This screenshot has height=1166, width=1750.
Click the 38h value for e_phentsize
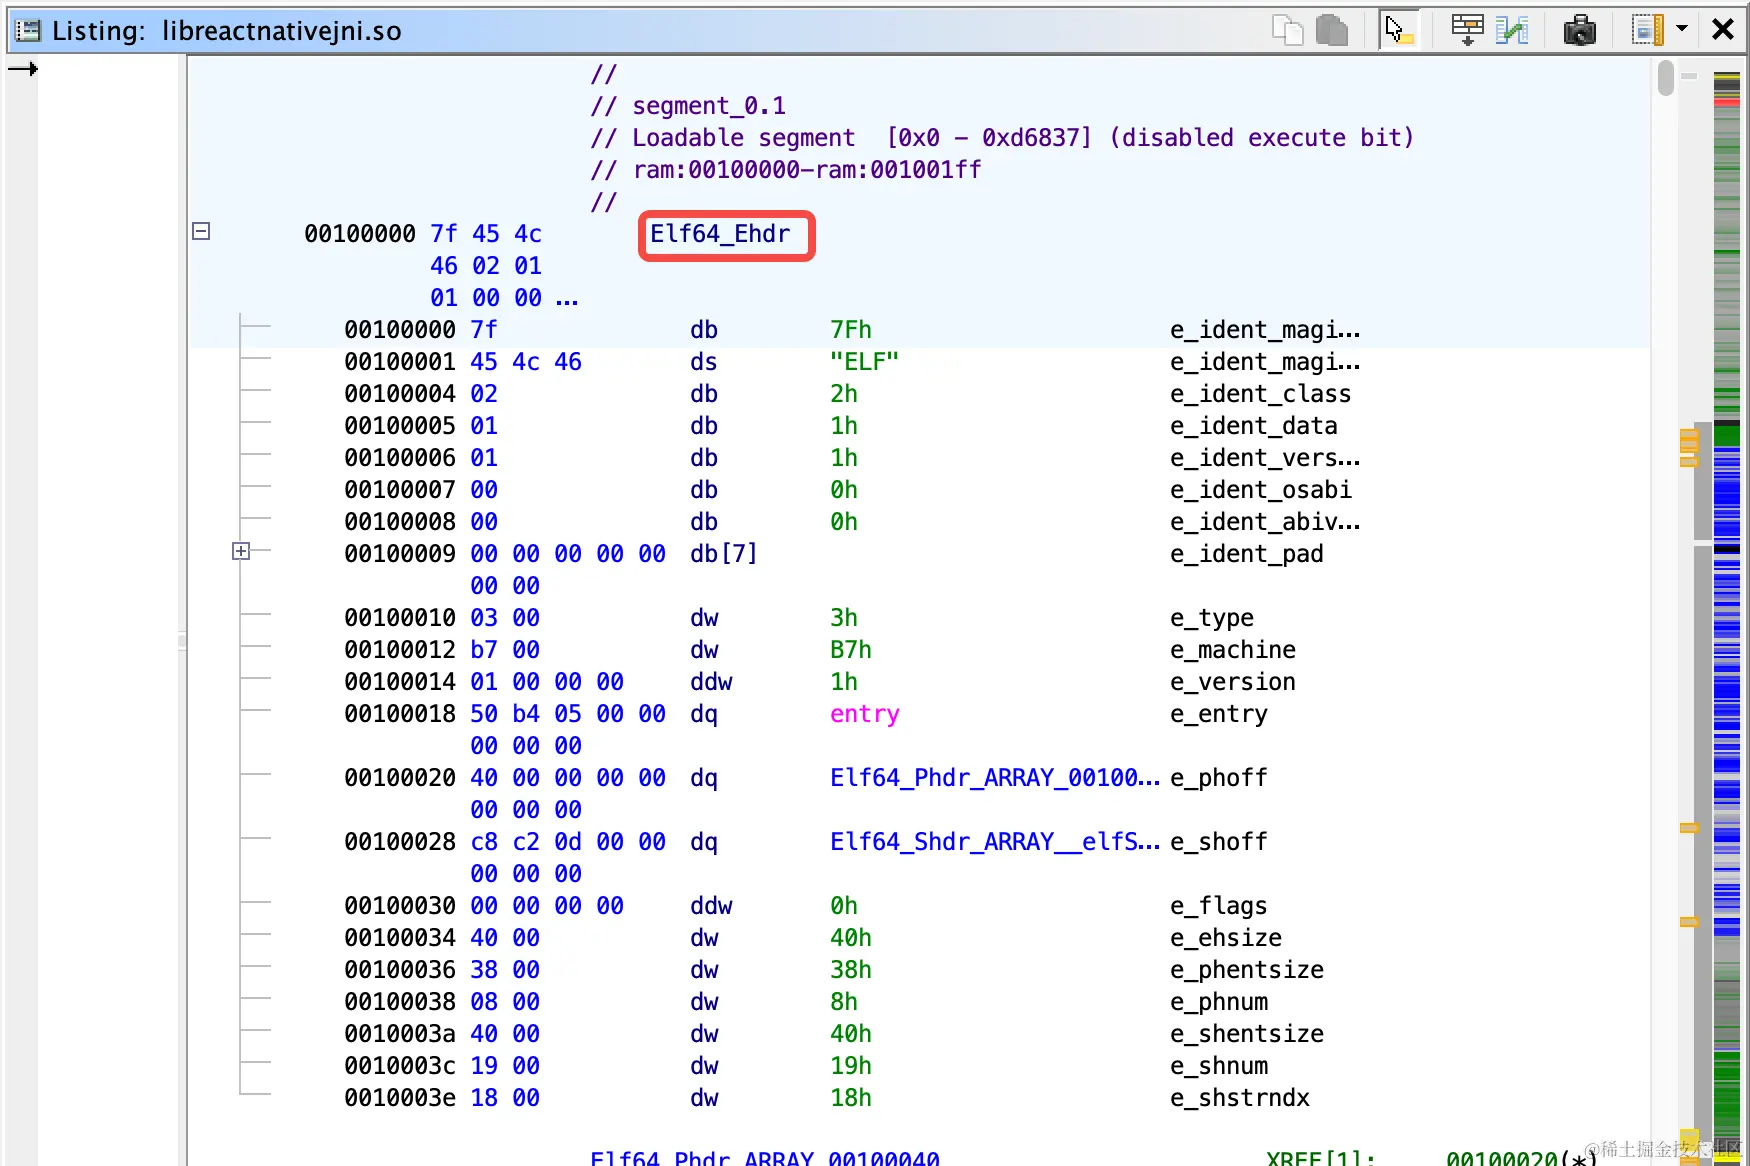click(851, 970)
